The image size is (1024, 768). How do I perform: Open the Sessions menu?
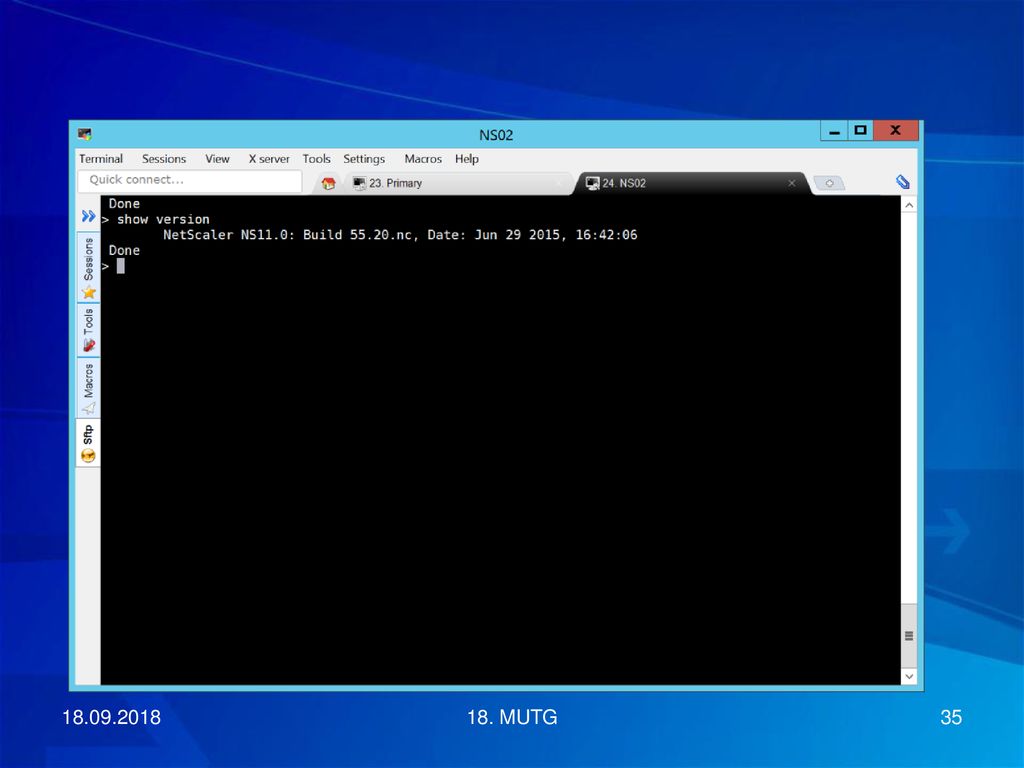(x=164, y=159)
